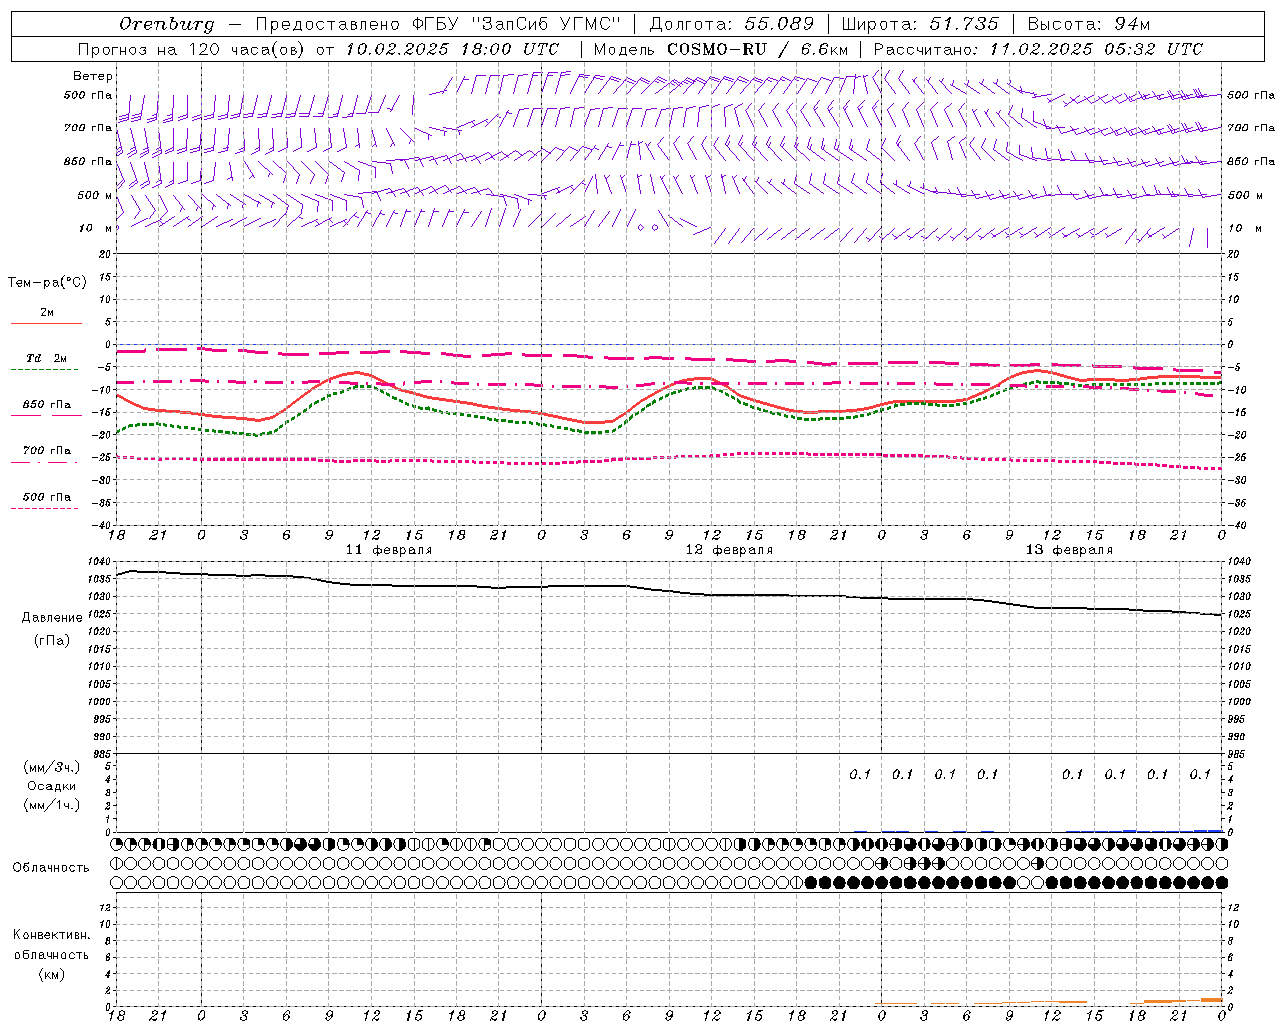Click the 13 февраля date label
The image size is (1280, 1024).
point(1069,550)
